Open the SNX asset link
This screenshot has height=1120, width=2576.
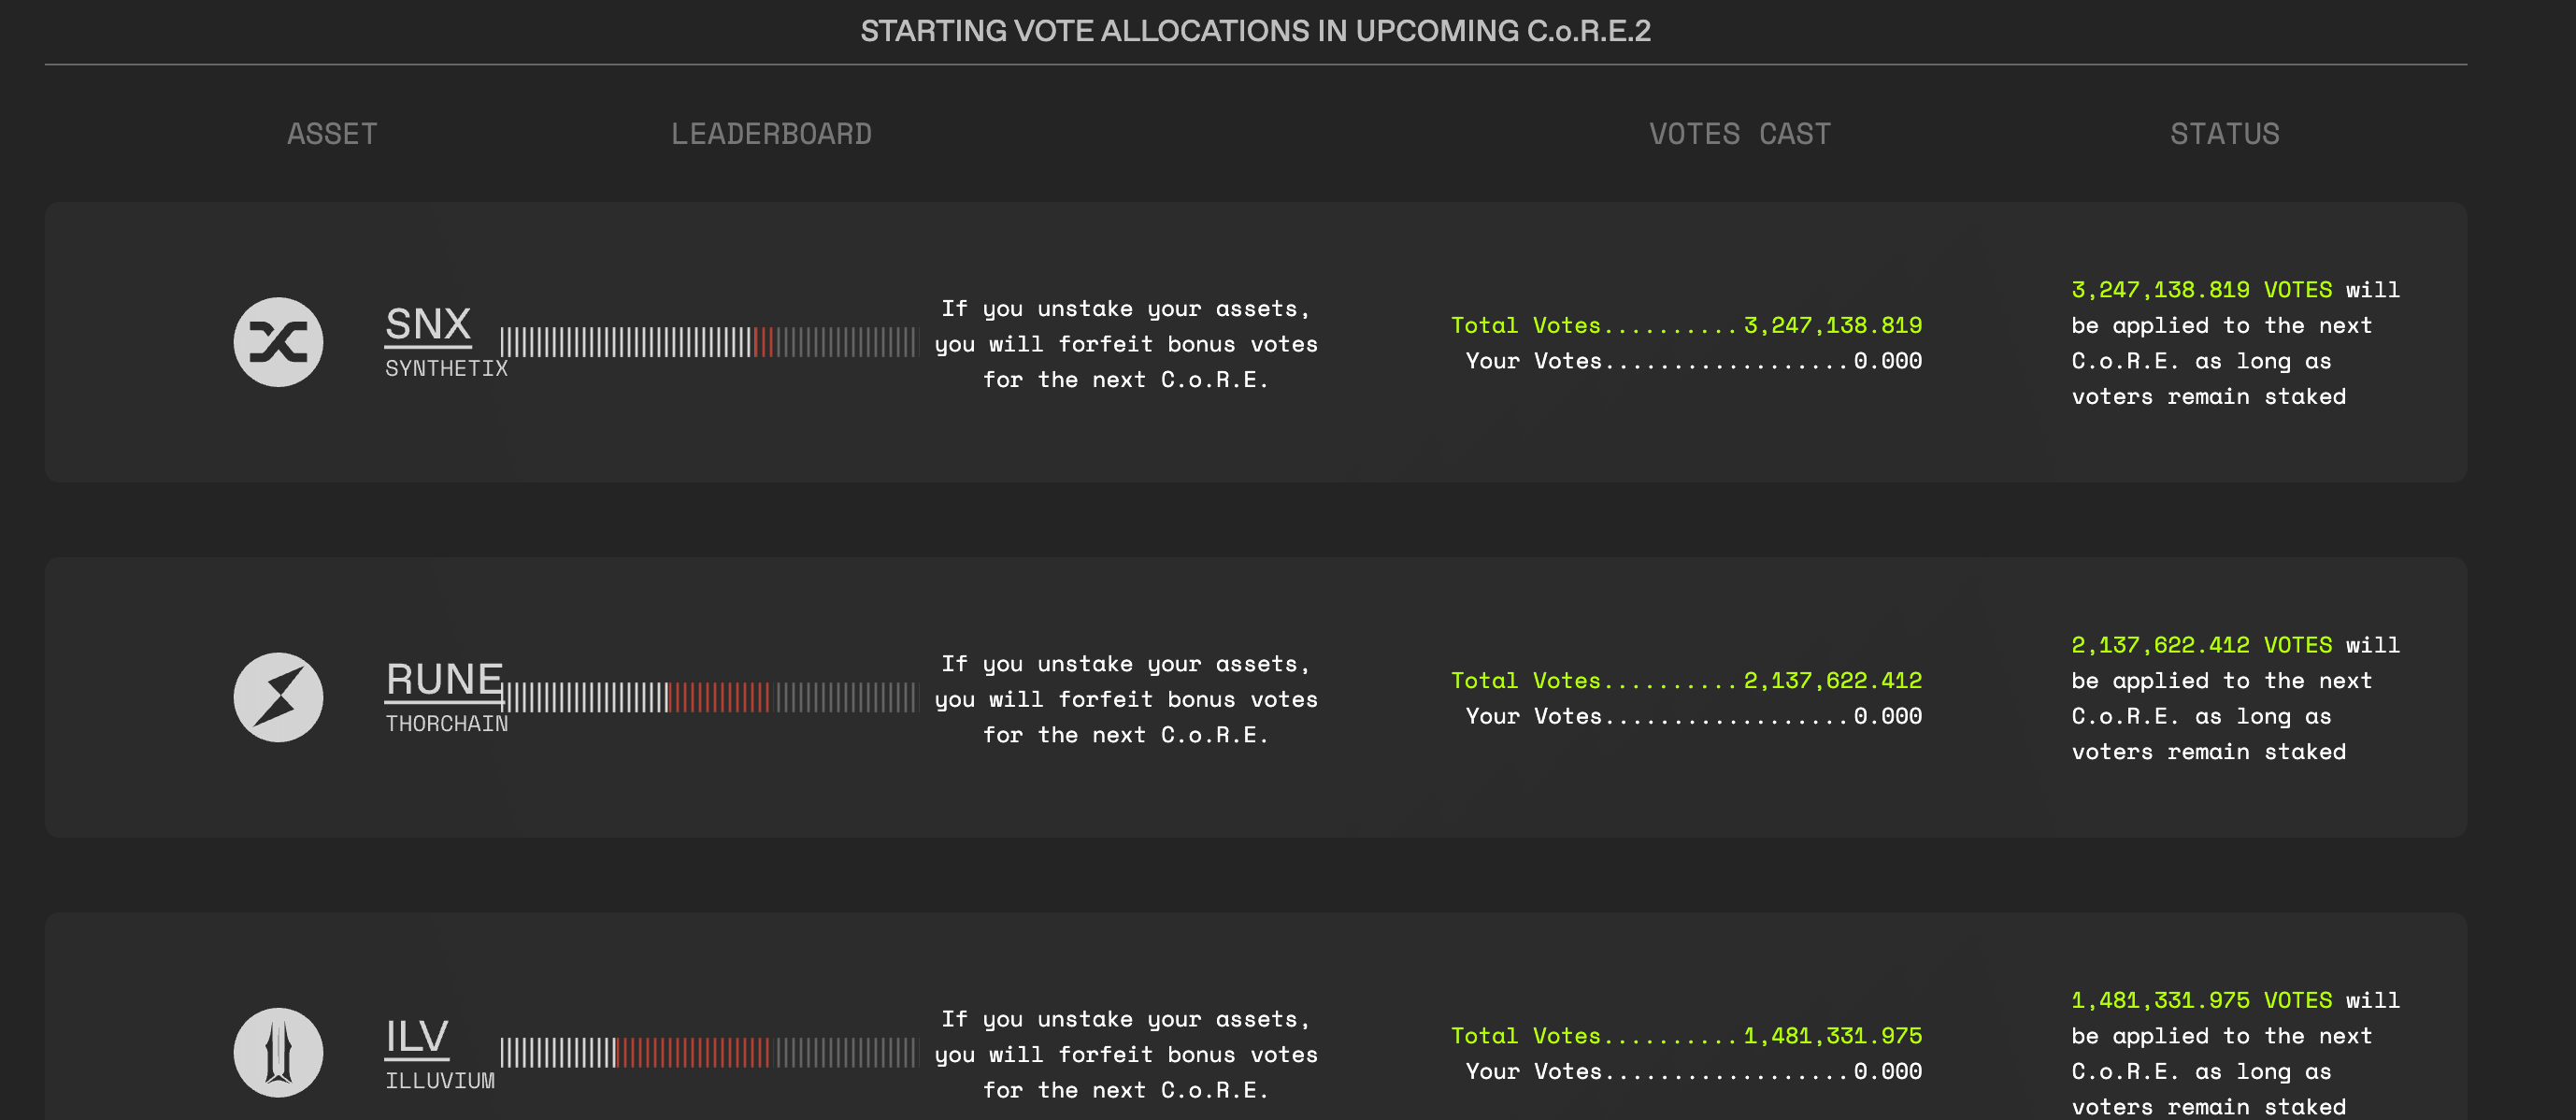click(428, 325)
